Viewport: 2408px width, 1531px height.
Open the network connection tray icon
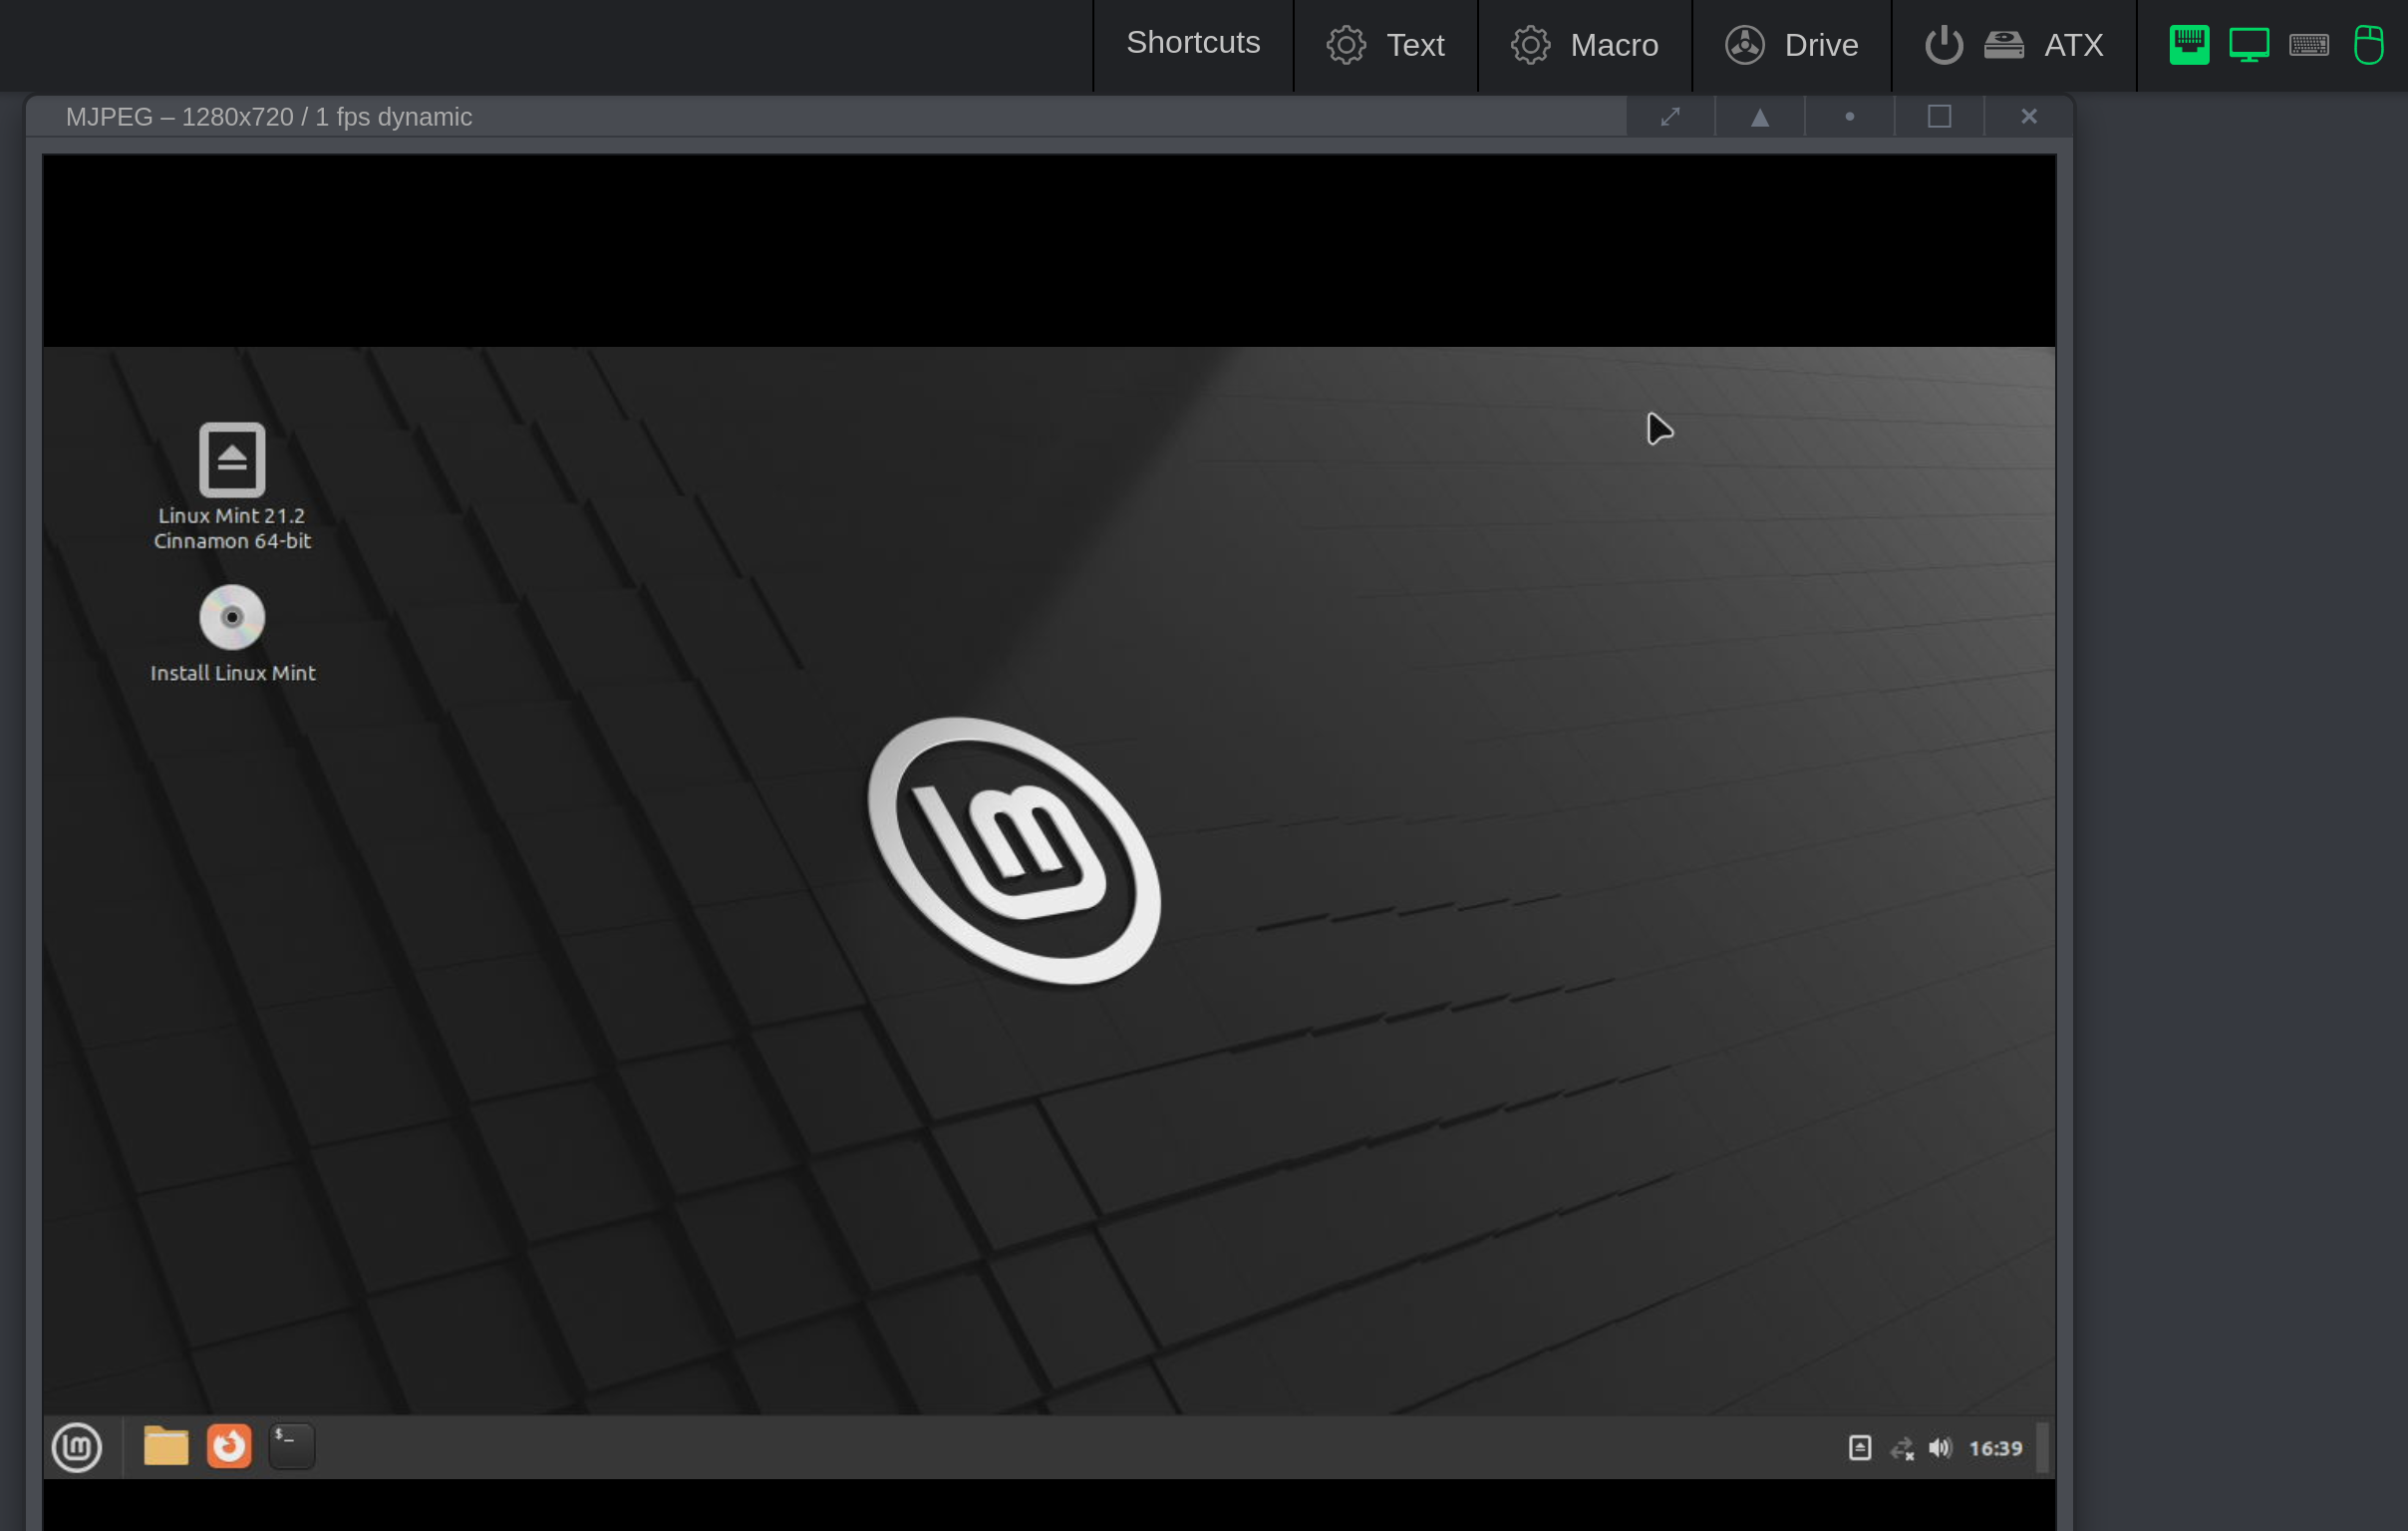1901,1448
